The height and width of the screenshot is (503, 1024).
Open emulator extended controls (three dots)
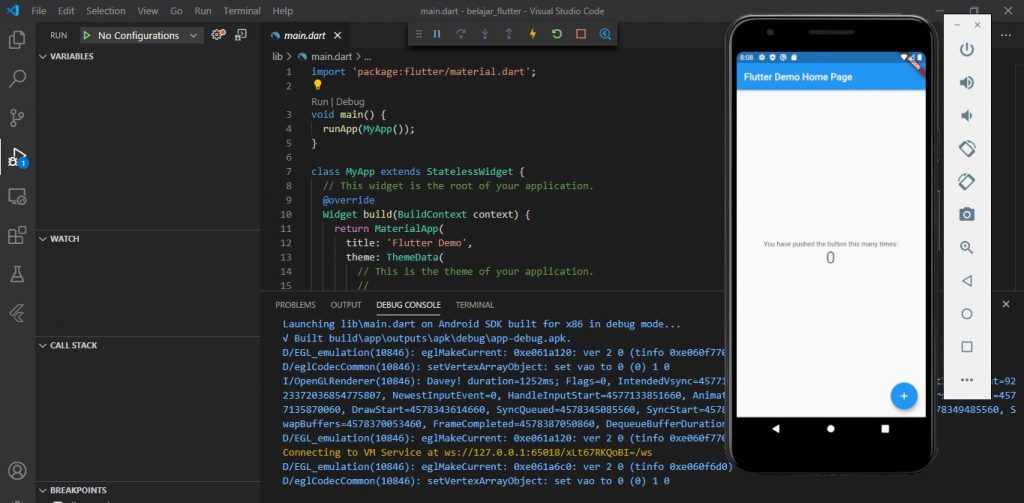pyautogui.click(x=967, y=380)
